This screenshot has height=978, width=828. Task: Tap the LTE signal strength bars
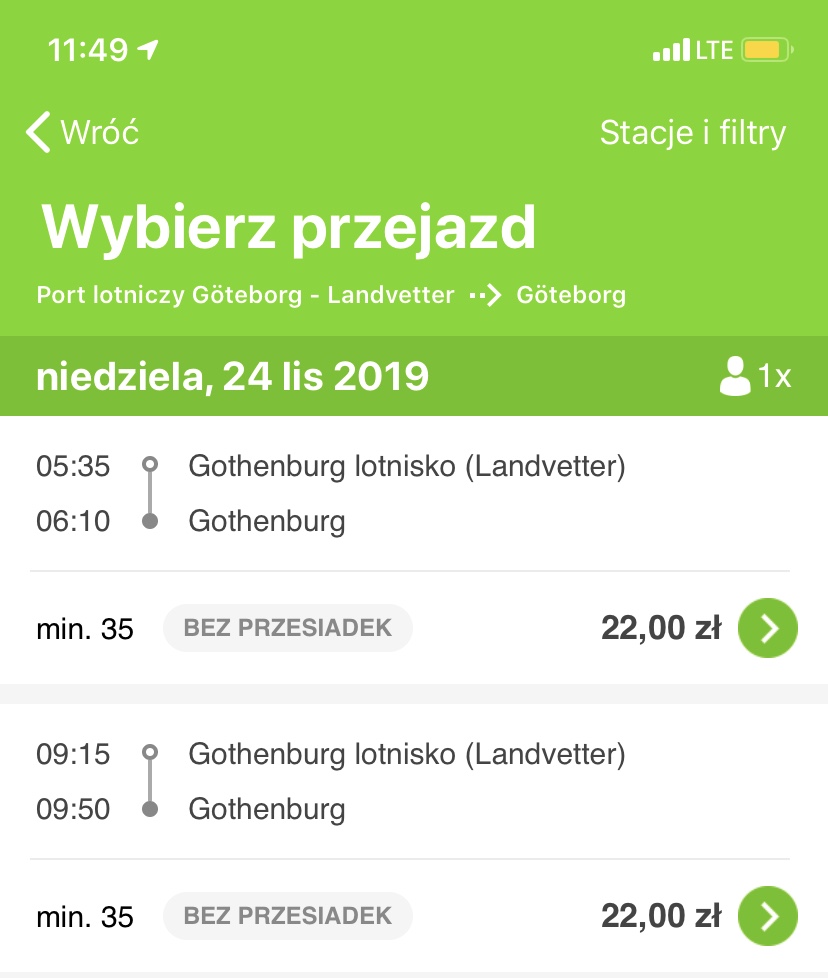pyautogui.click(x=671, y=50)
